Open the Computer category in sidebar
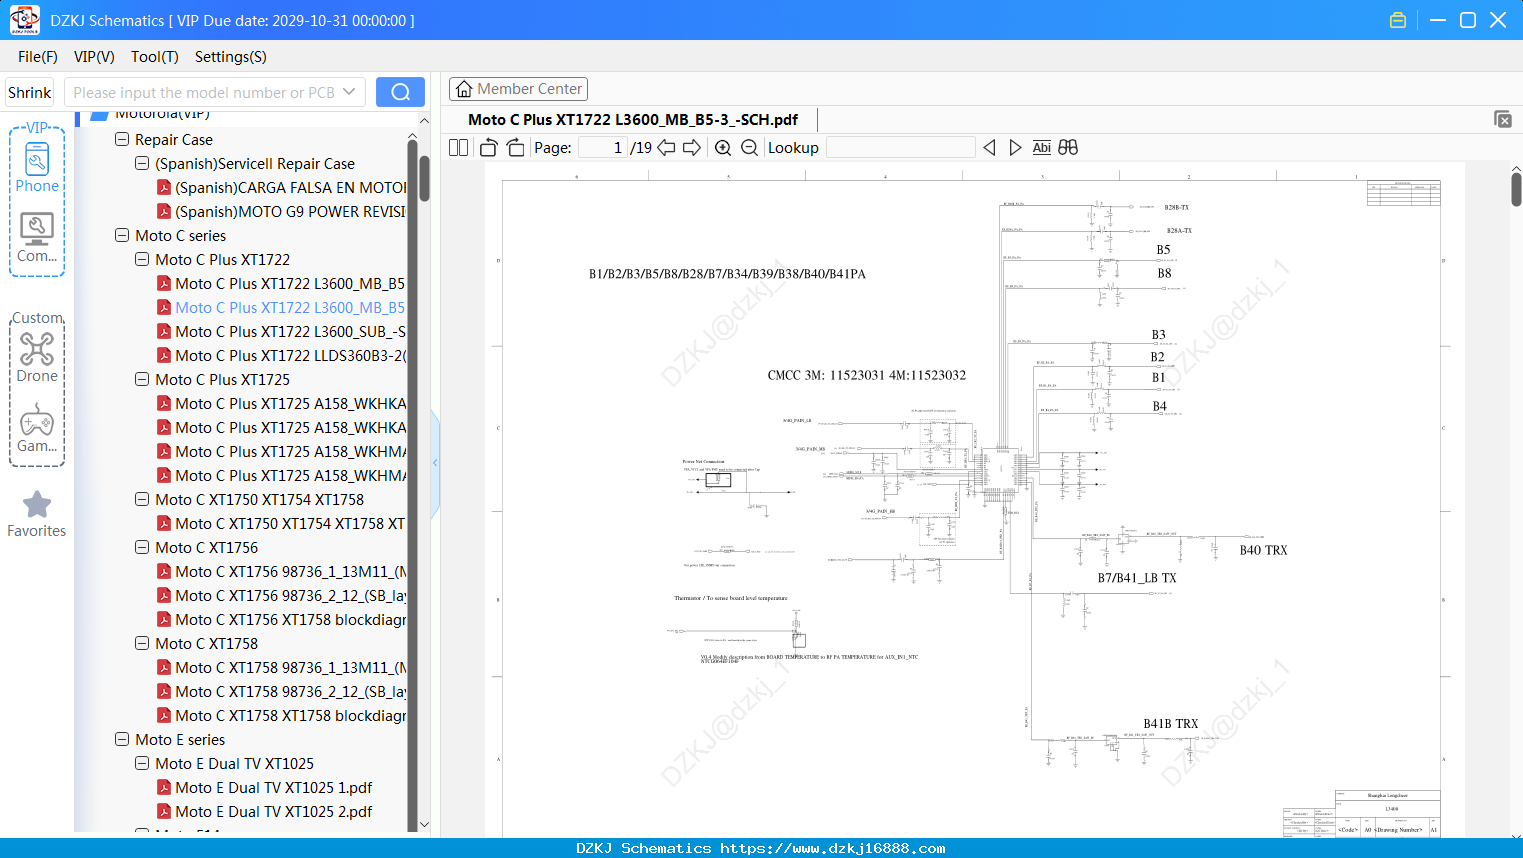Viewport: 1523px width, 858px height. (x=37, y=238)
